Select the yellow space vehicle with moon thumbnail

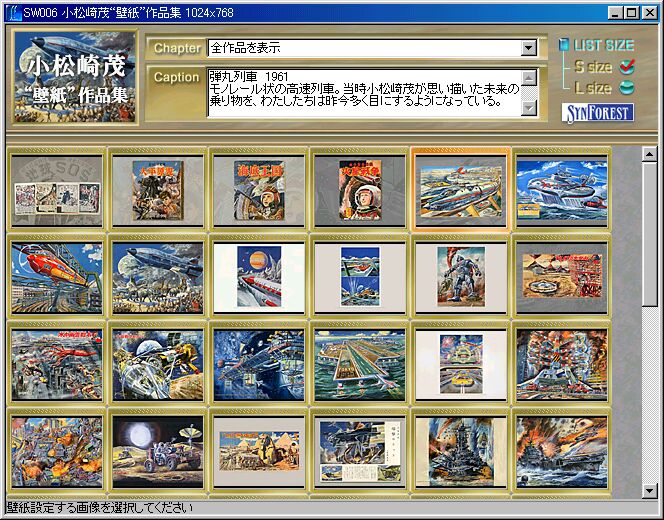[x=158, y=365]
